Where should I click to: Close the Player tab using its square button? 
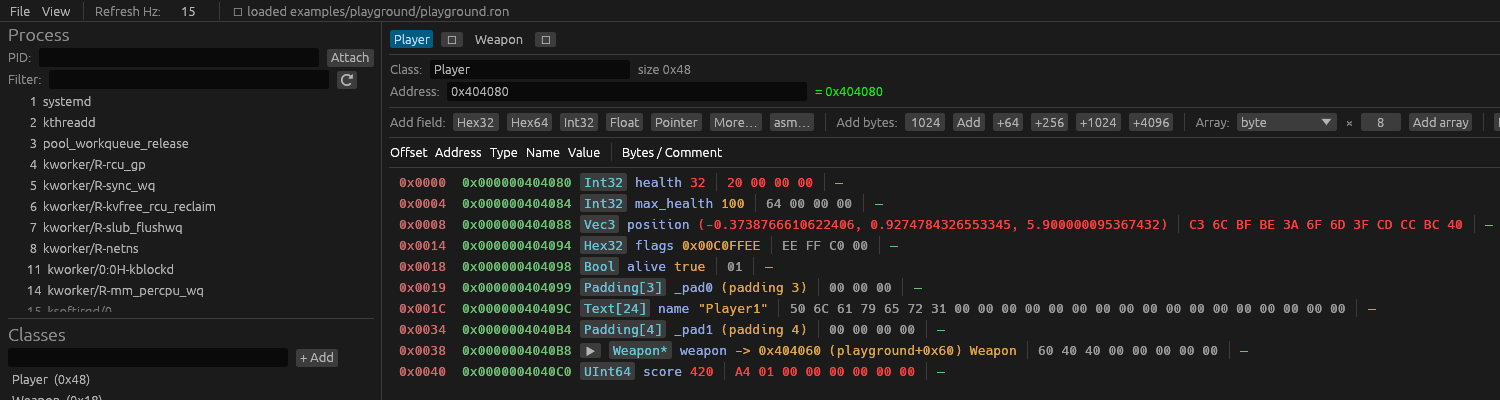(452, 40)
